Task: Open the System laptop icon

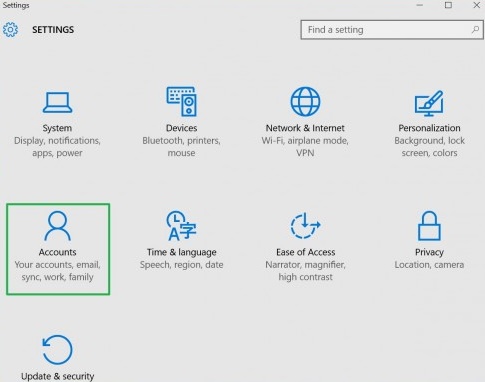Action: 57,102
